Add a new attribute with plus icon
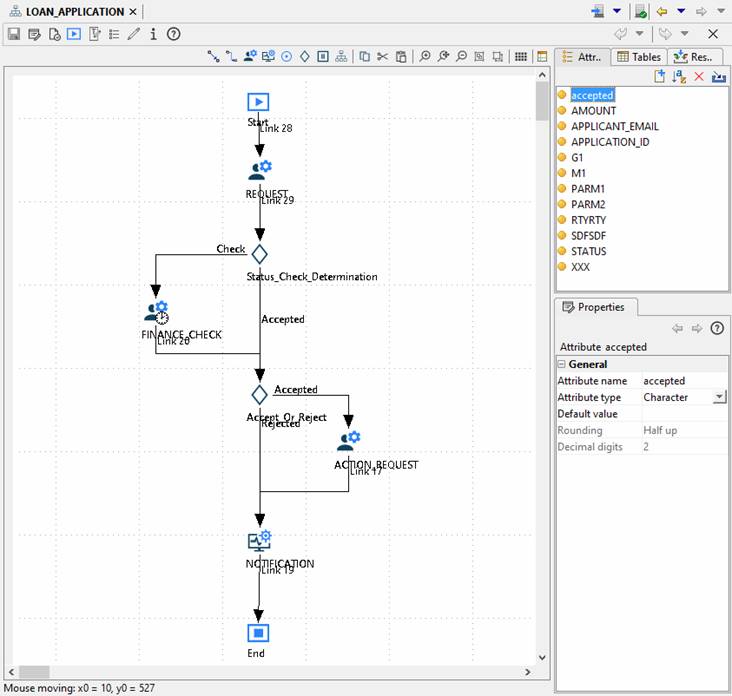The image size is (732, 696). click(x=660, y=77)
